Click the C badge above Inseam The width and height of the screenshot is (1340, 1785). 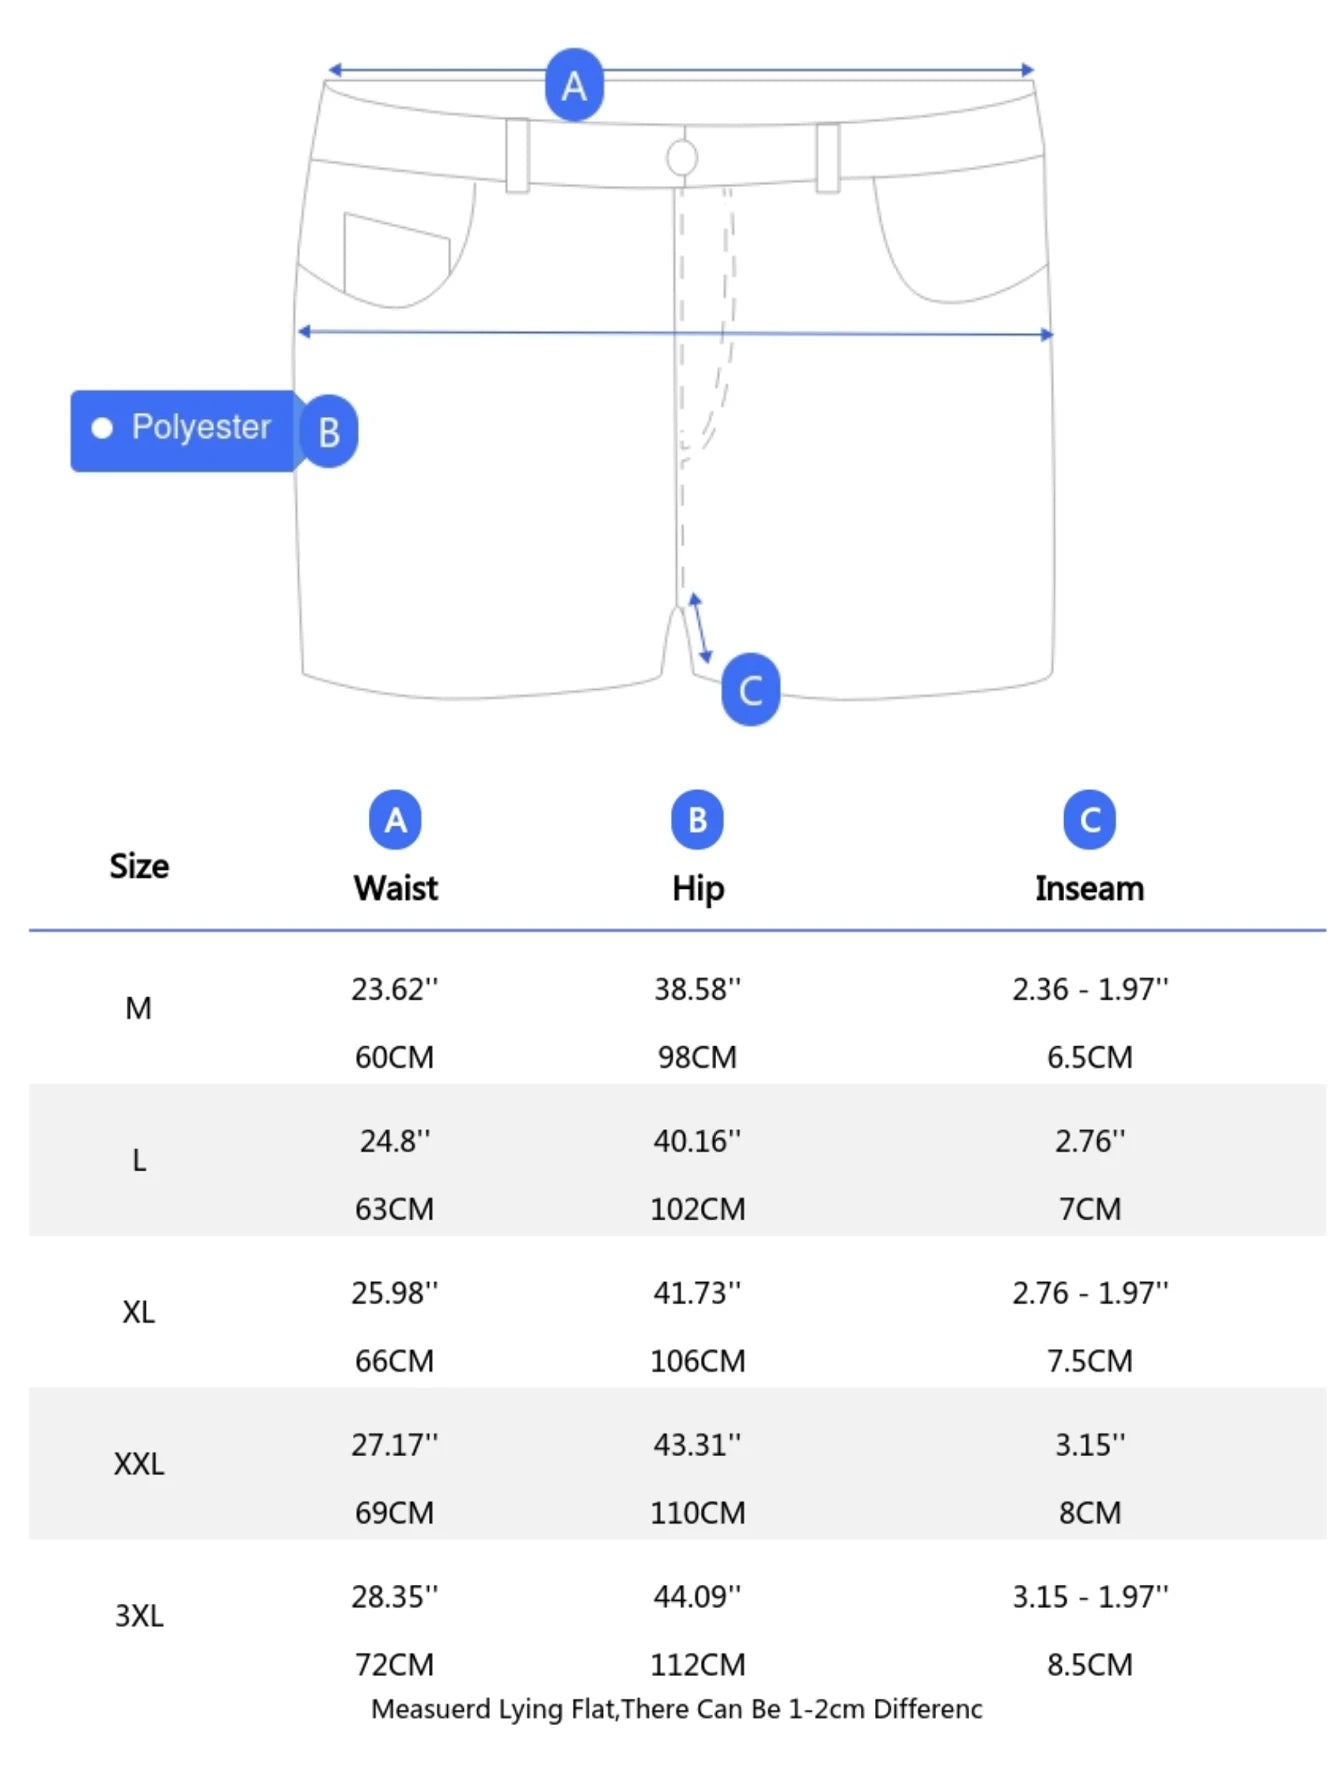pos(1089,820)
